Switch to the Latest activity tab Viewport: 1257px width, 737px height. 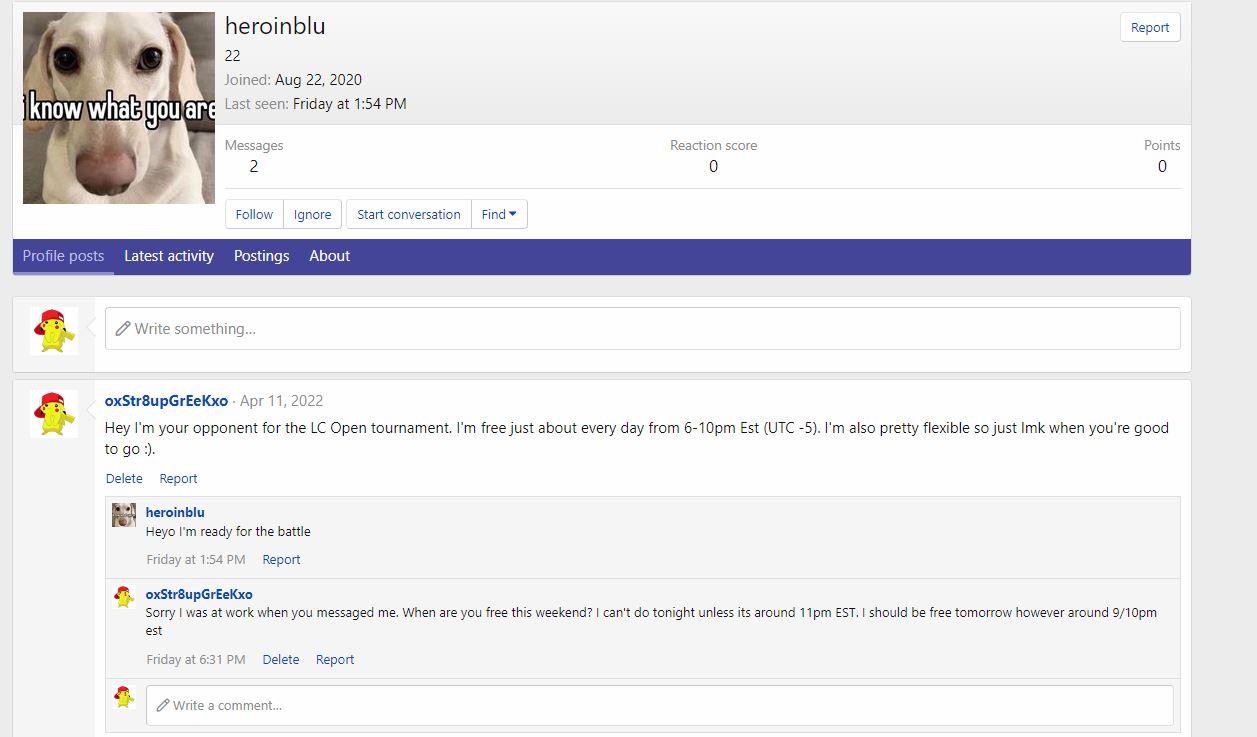tap(169, 256)
